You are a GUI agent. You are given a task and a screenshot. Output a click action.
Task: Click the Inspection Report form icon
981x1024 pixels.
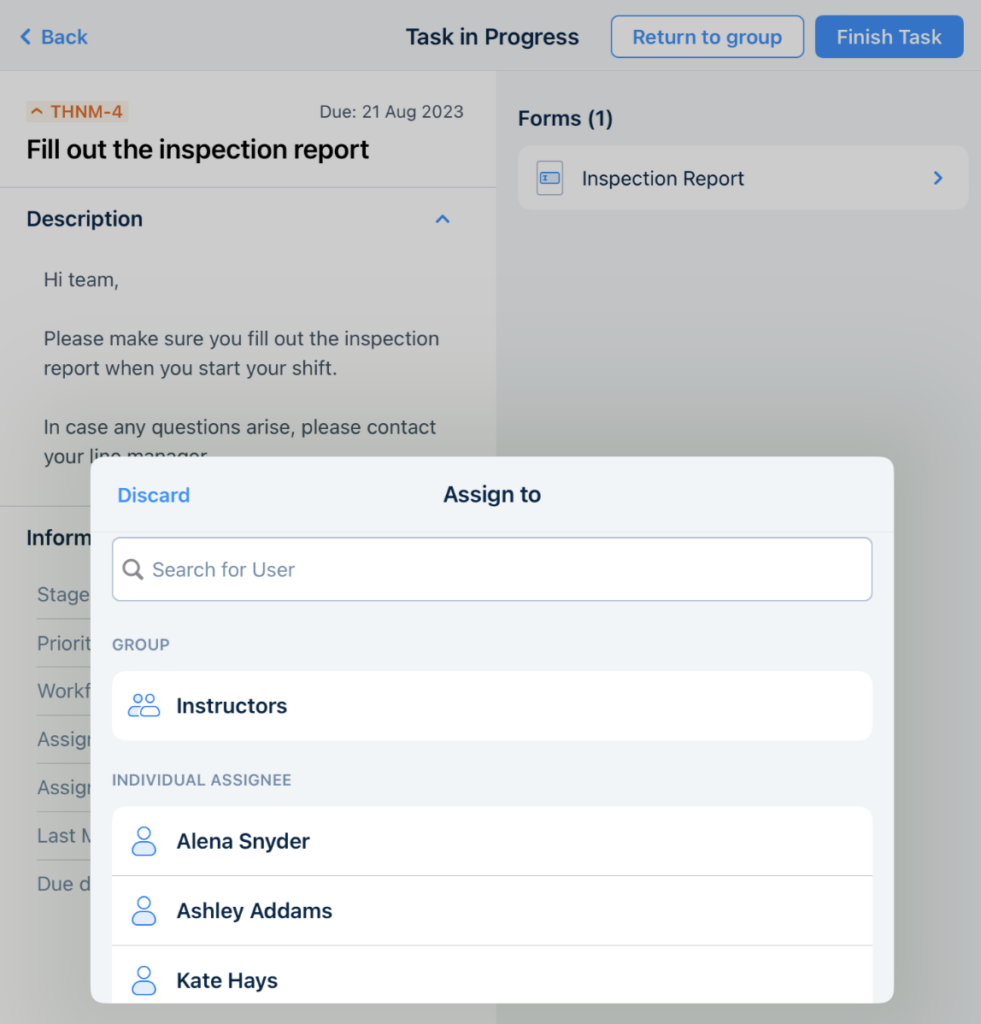[550, 178]
